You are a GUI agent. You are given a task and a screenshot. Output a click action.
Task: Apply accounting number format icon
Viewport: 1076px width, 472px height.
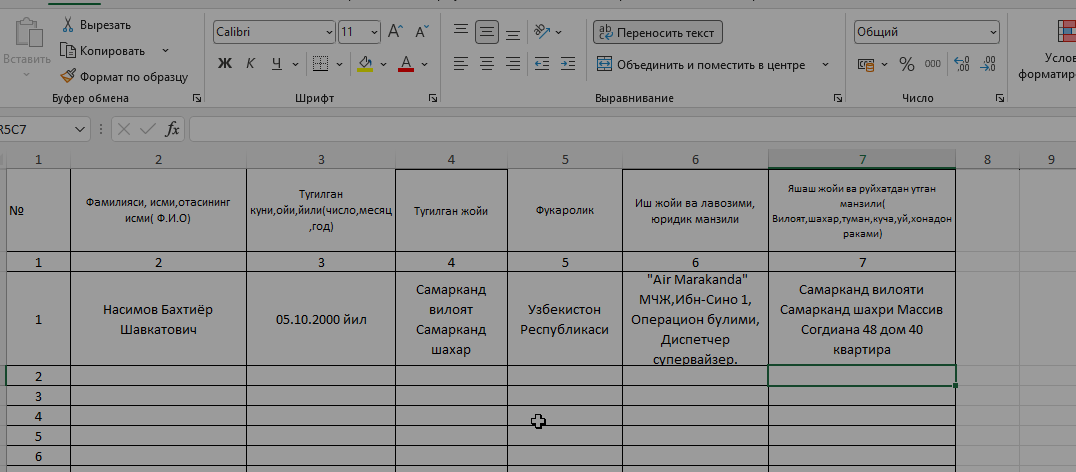[867, 64]
